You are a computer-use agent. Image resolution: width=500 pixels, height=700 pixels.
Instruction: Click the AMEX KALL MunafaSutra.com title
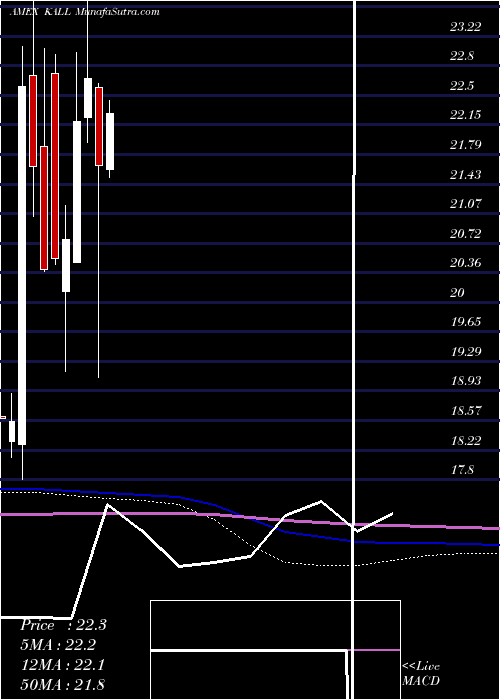coord(84,12)
